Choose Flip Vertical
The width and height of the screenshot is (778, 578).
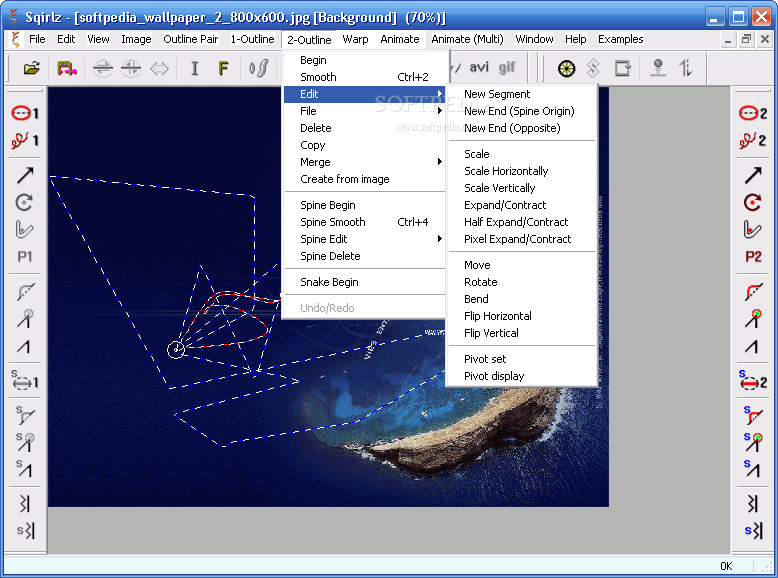point(521,333)
